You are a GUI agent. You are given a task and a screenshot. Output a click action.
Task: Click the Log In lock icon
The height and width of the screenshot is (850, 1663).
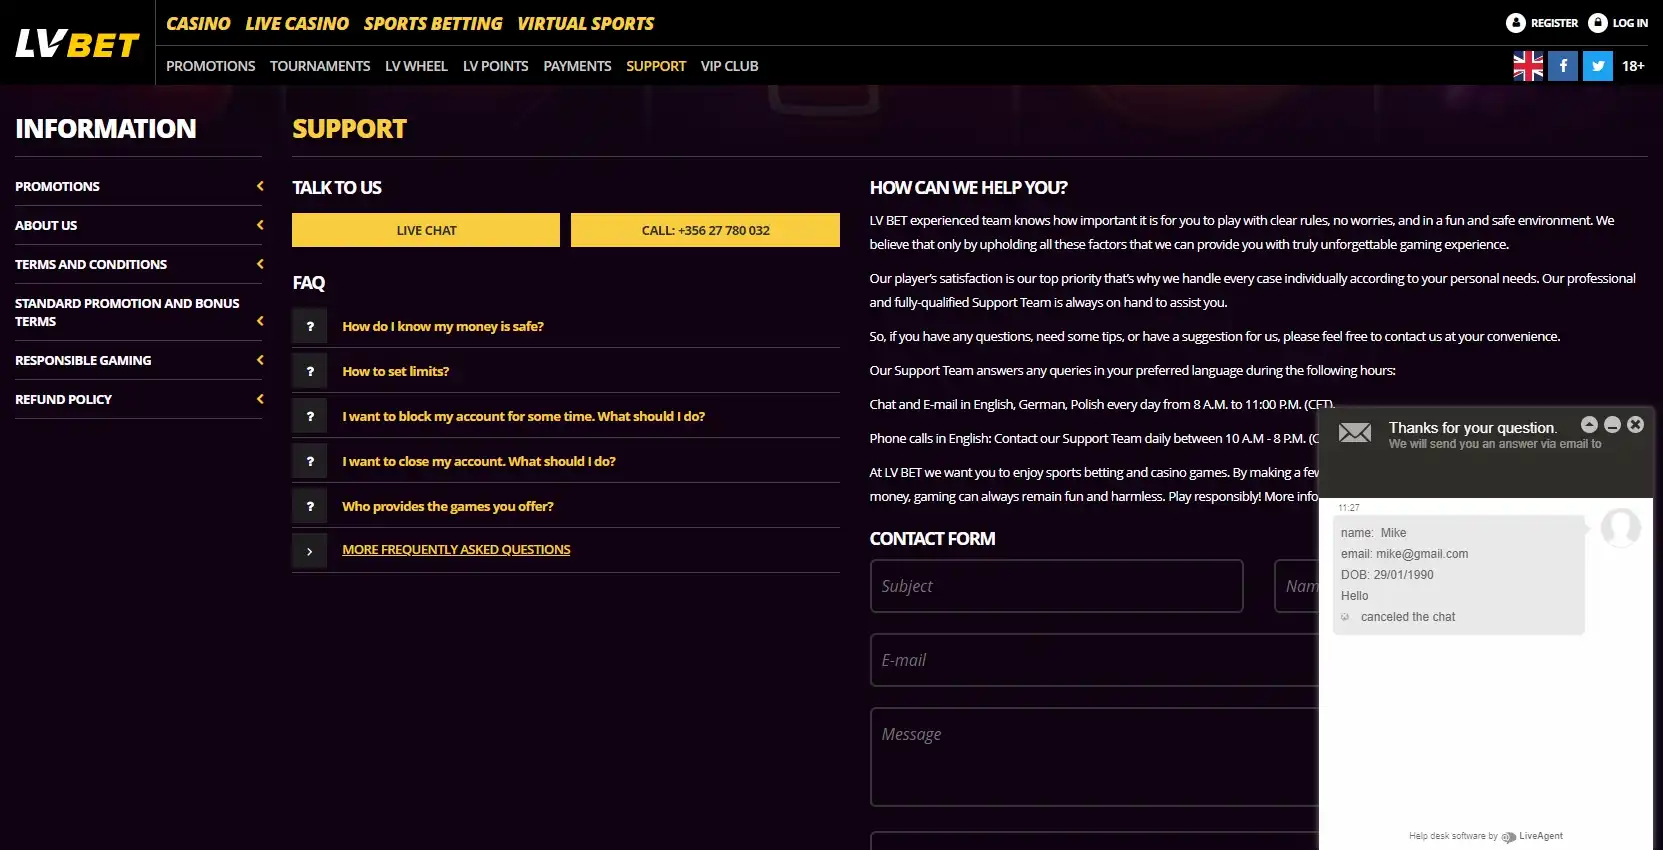[x=1598, y=23]
